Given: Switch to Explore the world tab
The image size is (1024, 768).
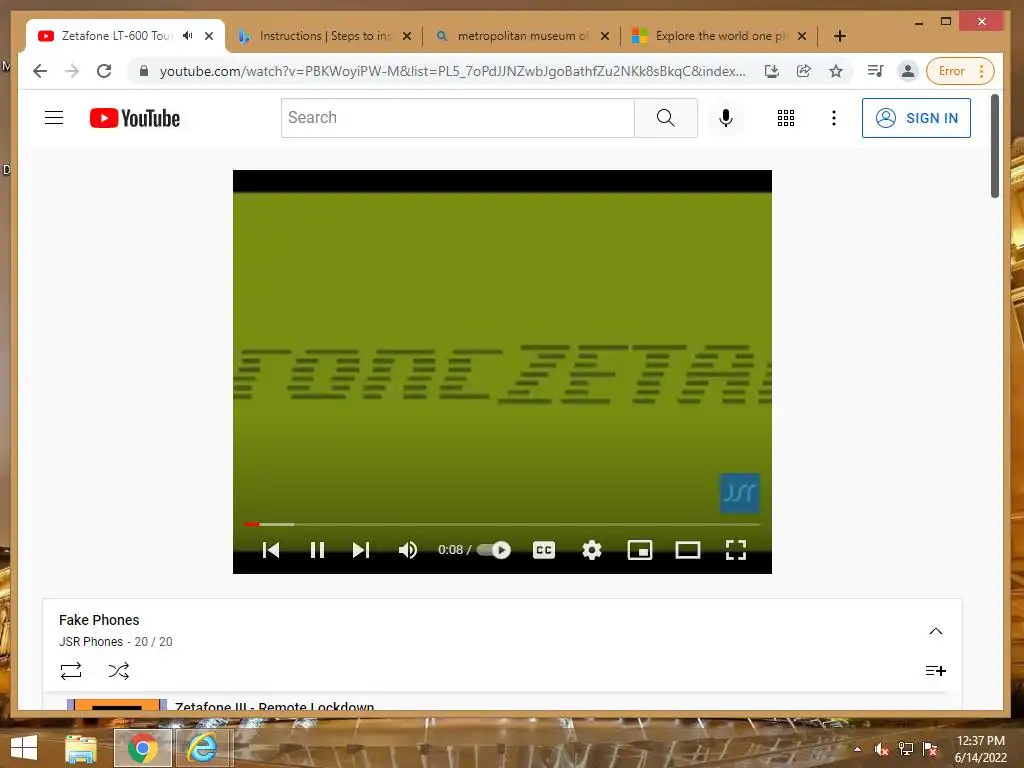Looking at the screenshot, I should click(720, 36).
